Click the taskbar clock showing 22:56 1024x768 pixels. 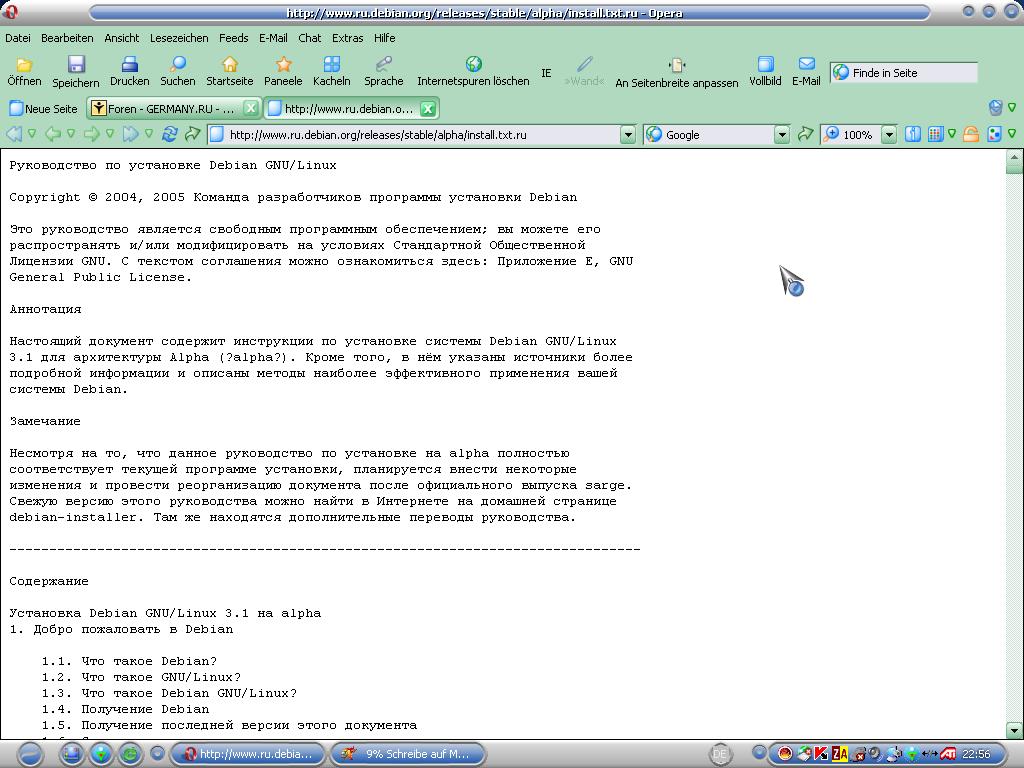(x=976, y=754)
